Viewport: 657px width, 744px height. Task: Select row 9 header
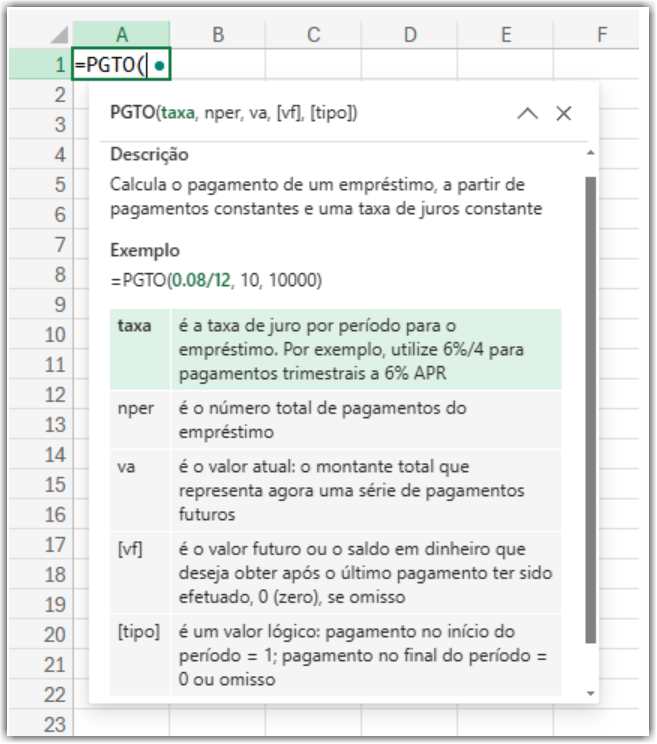tap(41, 304)
